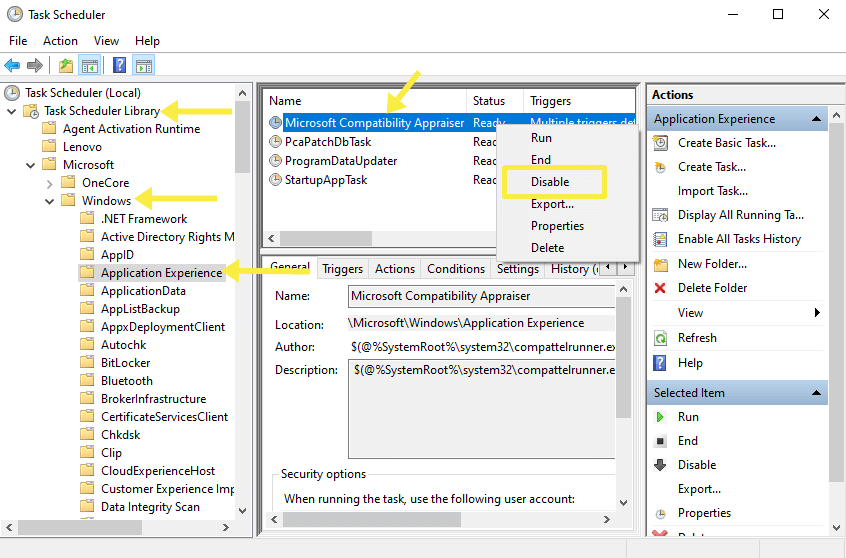Click the New Folder icon
846x558 pixels.
[660, 264]
